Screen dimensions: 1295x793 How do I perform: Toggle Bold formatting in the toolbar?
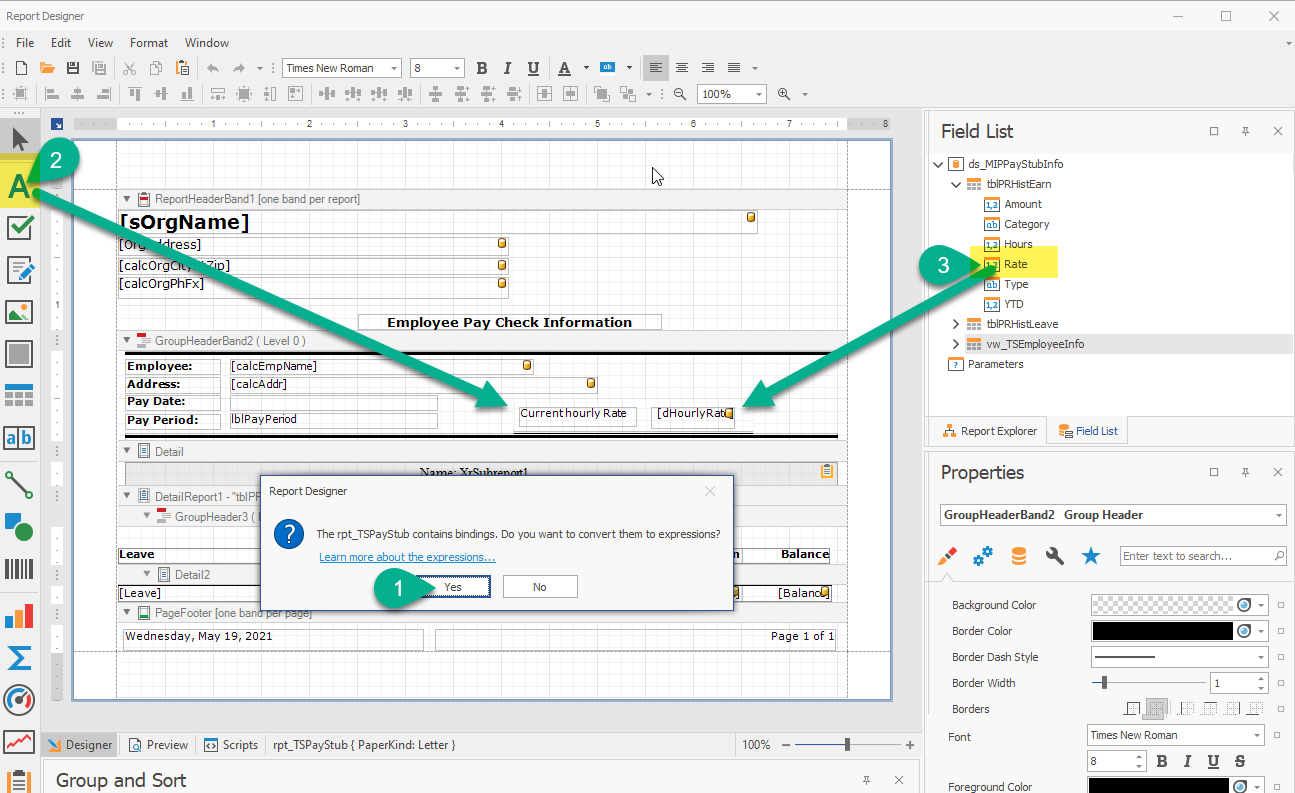482,68
